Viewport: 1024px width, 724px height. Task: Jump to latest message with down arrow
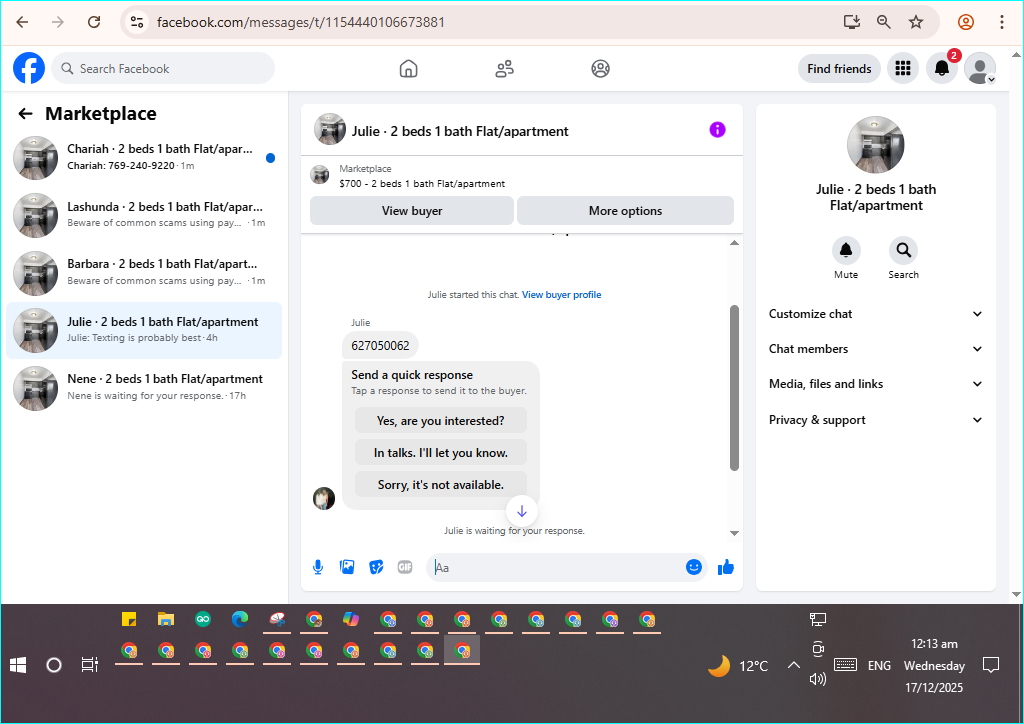522,511
